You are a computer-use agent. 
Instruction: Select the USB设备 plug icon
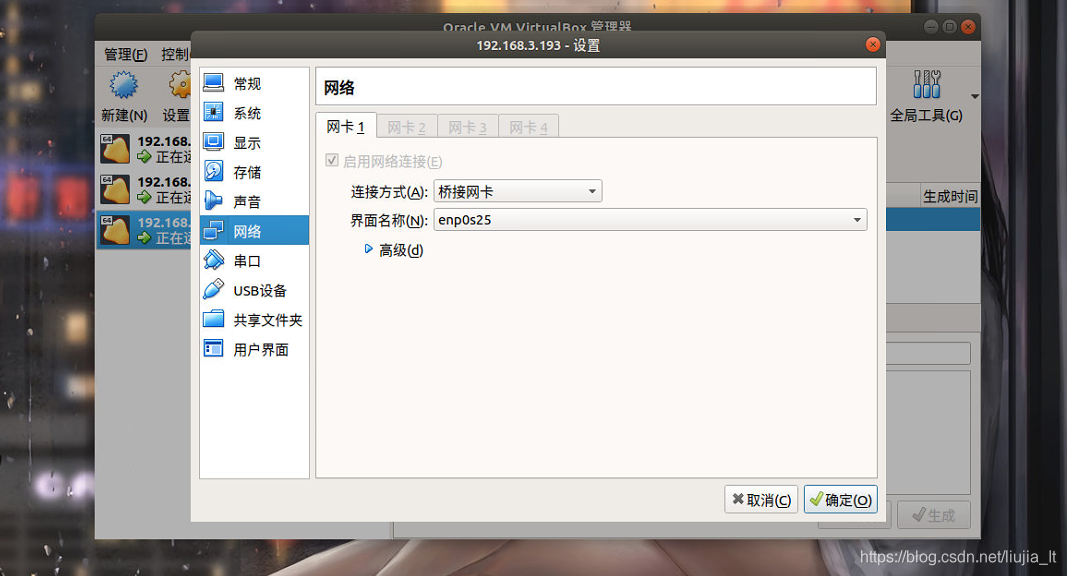(214, 289)
